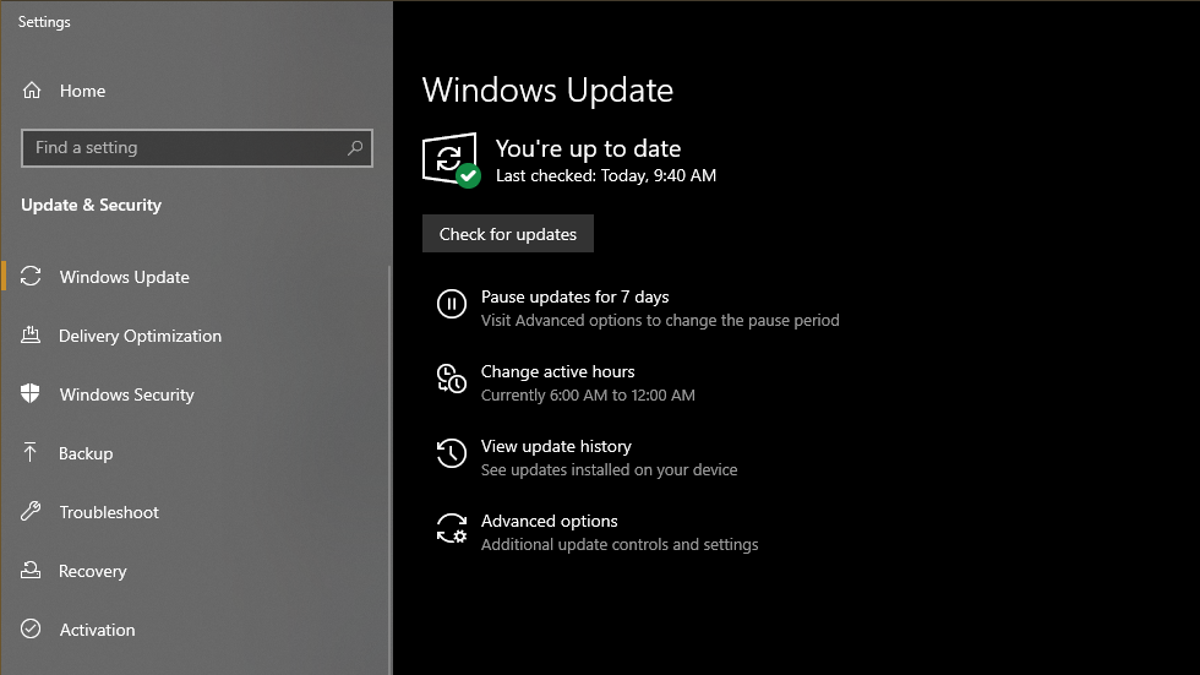The height and width of the screenshot is (675, 1200).
Task: Click the sidebar vertical scrollbar
Action: [390, 470]
